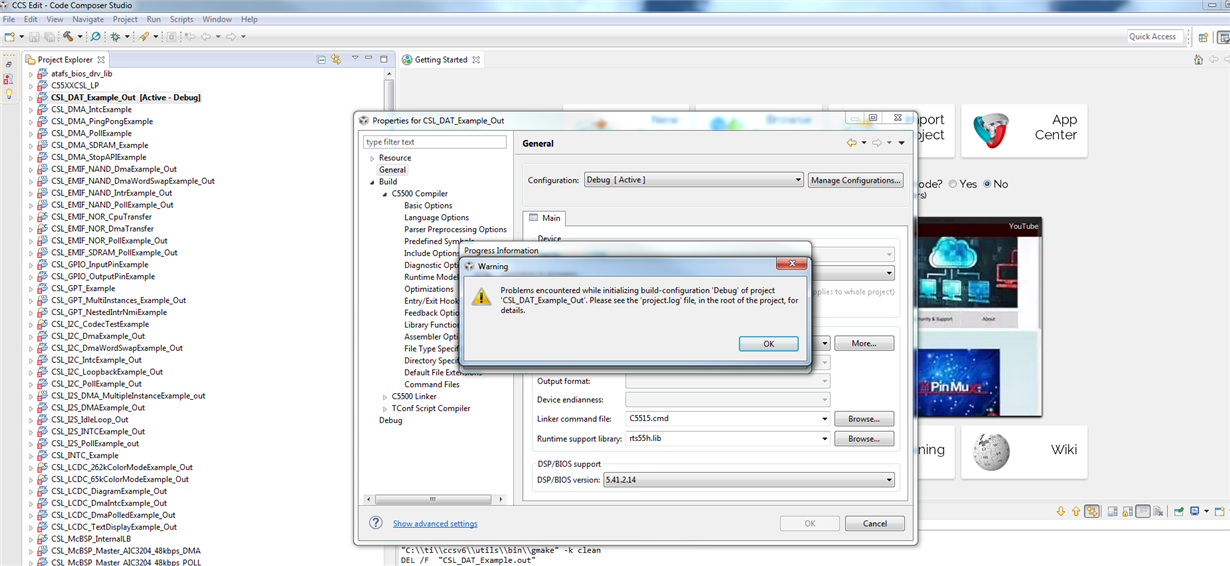Click back arrow in Properties General header
The height and width of the screenshot is (566, 1230).
coord(852,143)
